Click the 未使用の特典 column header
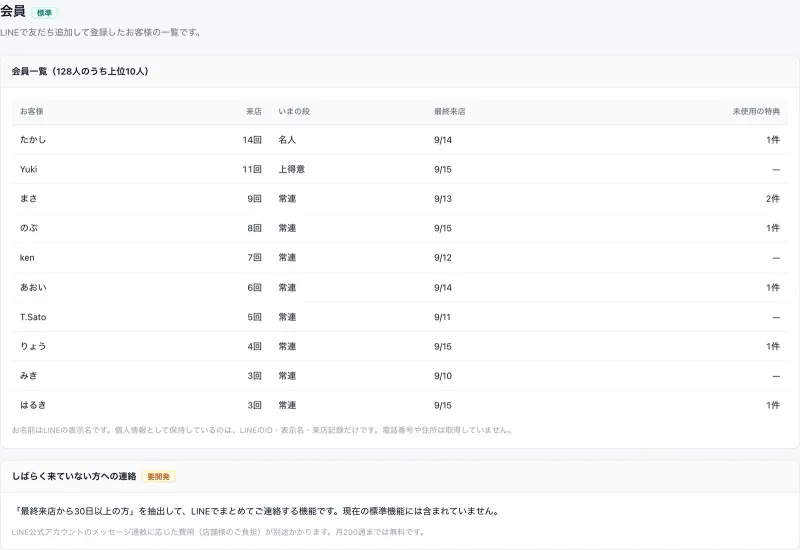The height and width of the screenshot is (550, 800). 756,111
